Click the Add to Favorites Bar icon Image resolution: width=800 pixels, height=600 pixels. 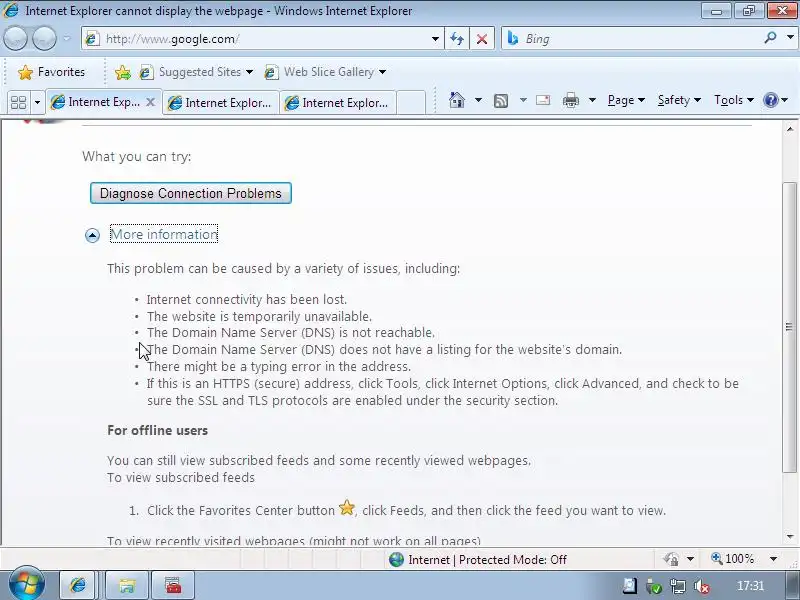point(122,72)
